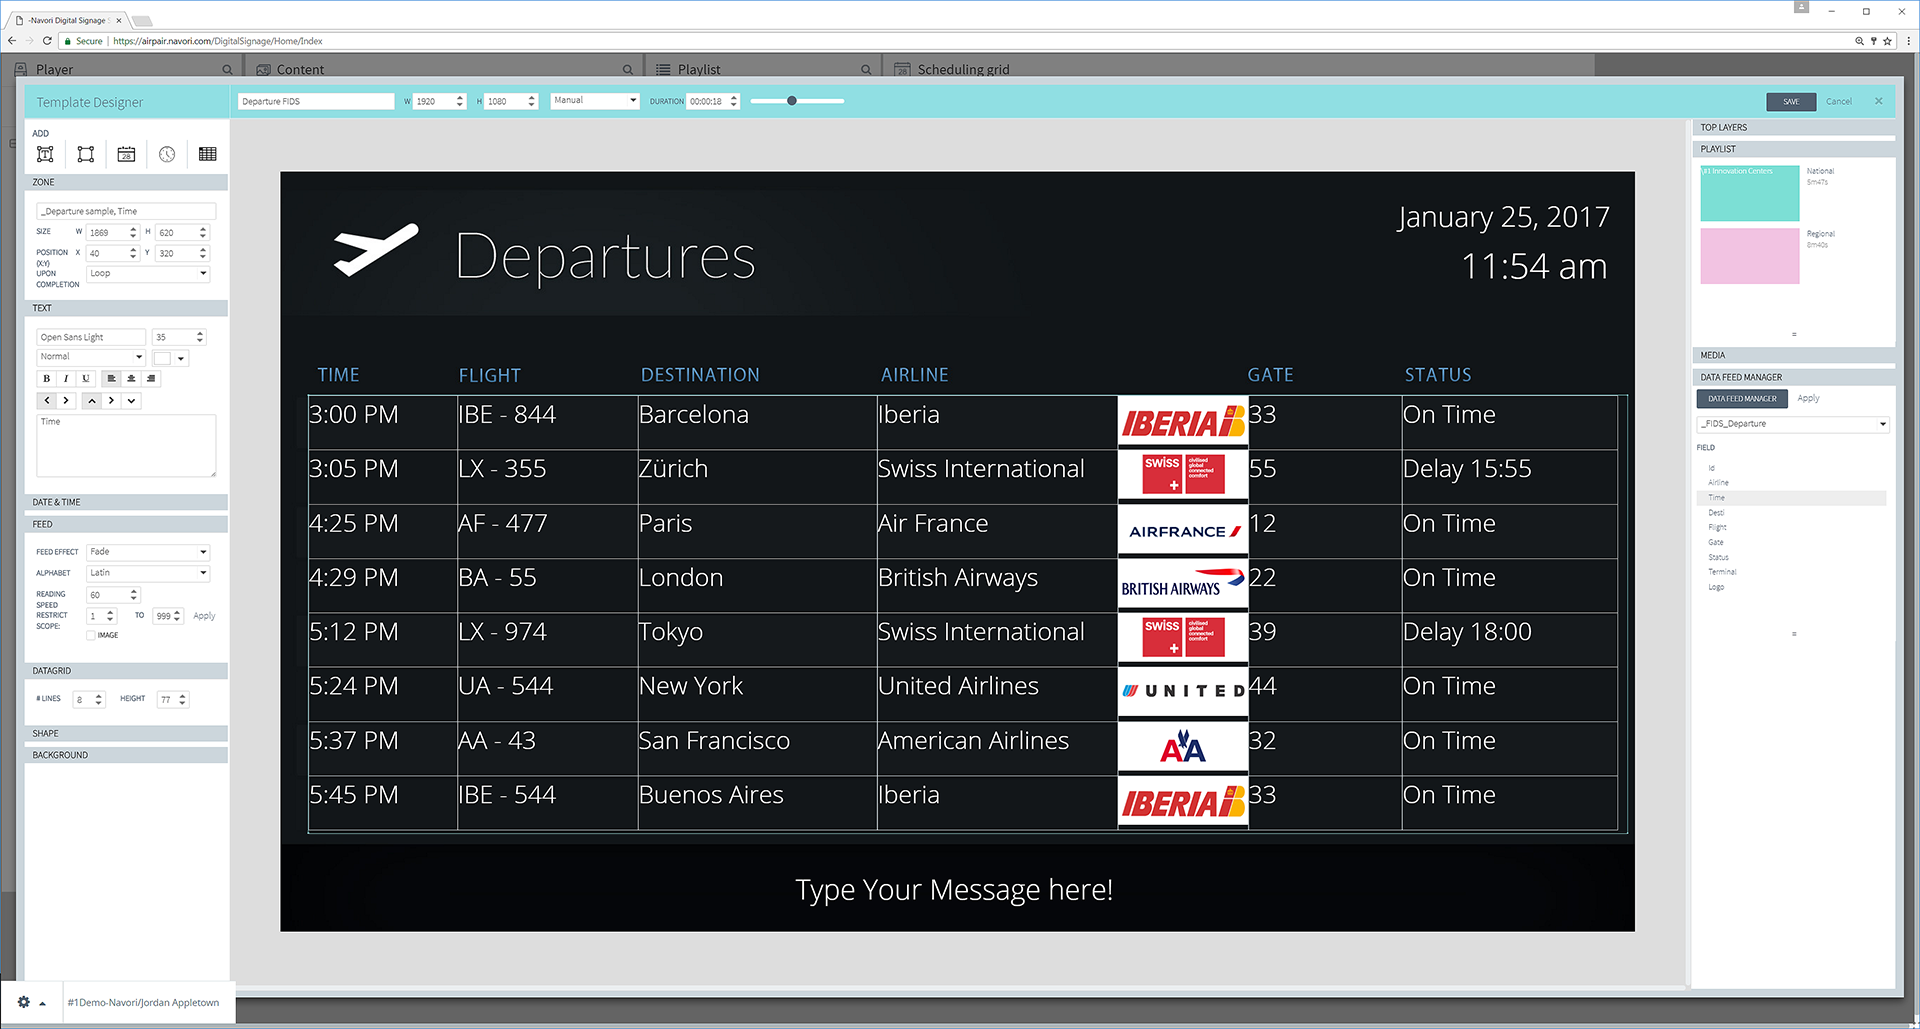This screenshot has width=1920, height=1029.
Task: Search icon in the Content tab
Action: (x=628, y=69)
